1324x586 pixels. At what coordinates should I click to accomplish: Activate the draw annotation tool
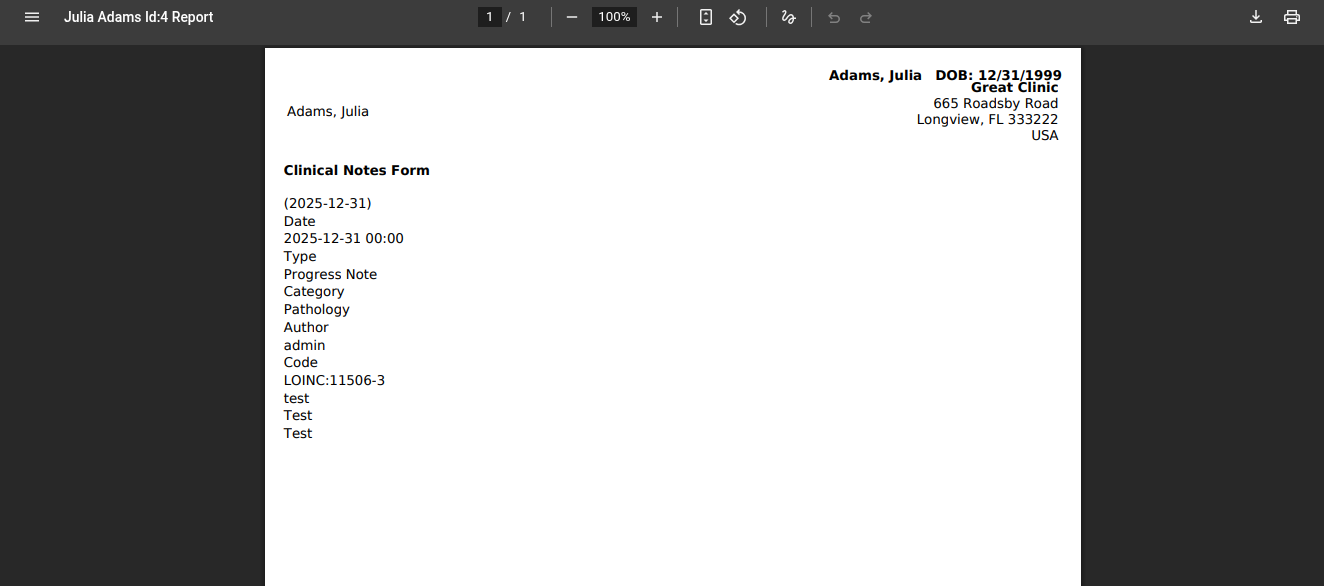[x=788, y=17]
